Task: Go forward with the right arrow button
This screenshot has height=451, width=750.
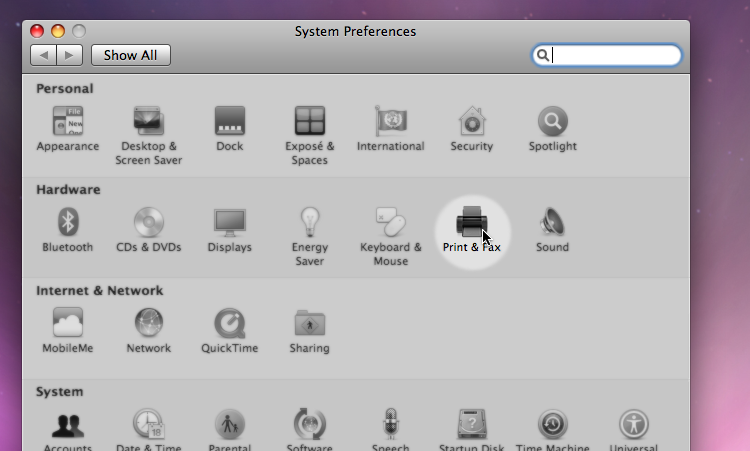Action: (70, 55)
